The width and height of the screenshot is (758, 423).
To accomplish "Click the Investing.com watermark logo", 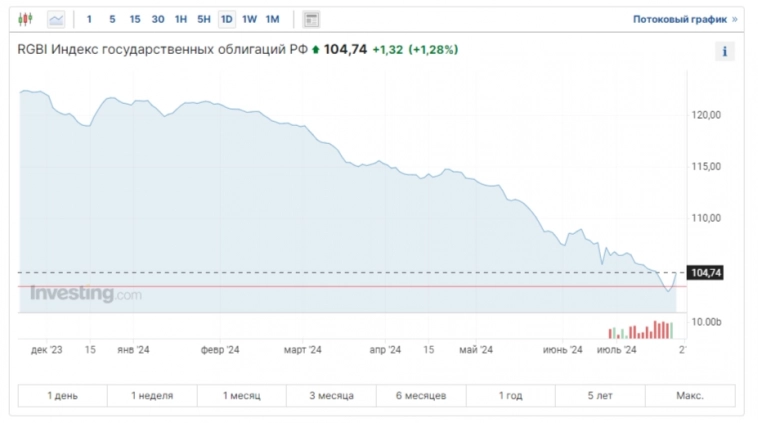I will tap(85, 294).
